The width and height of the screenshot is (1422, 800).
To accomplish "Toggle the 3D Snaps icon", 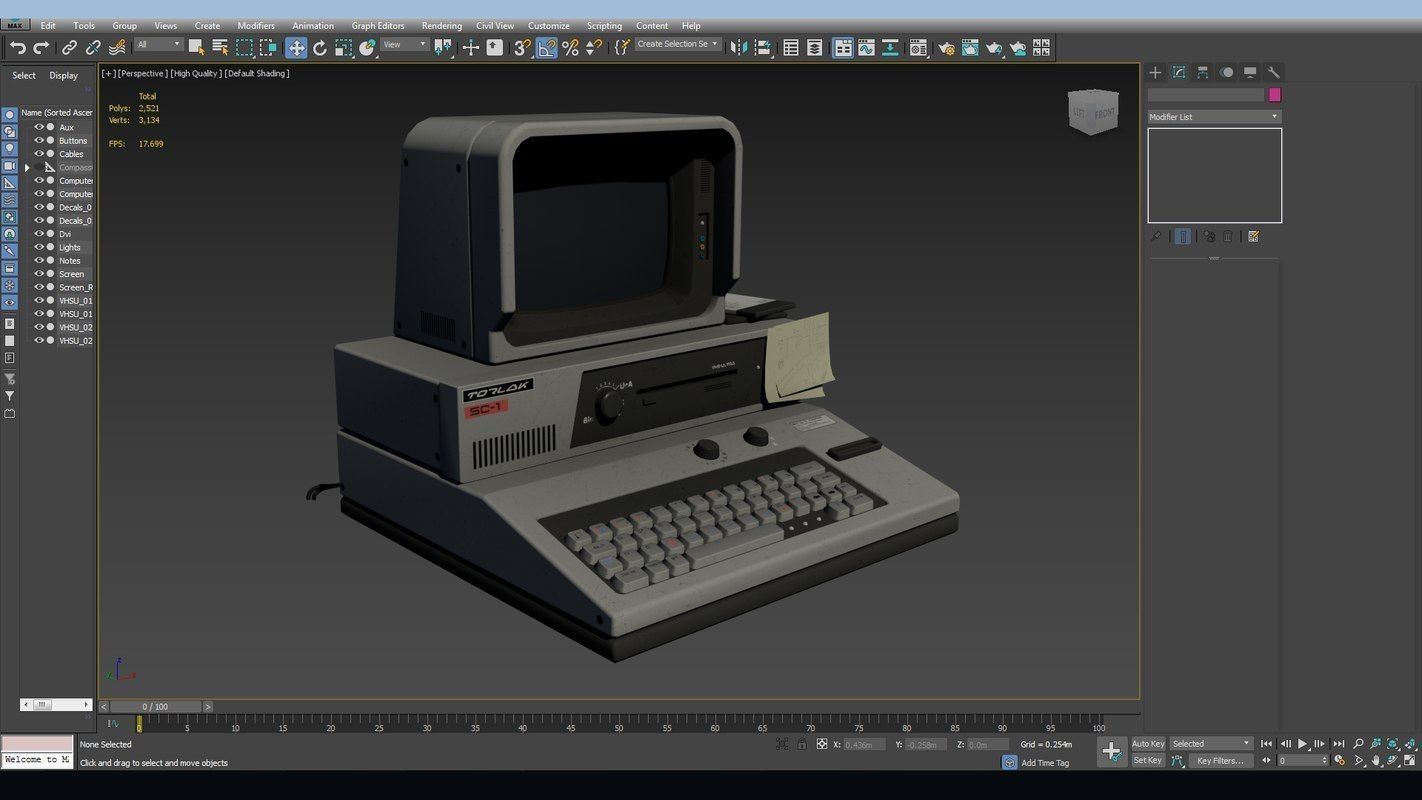I will coord(522,47).
